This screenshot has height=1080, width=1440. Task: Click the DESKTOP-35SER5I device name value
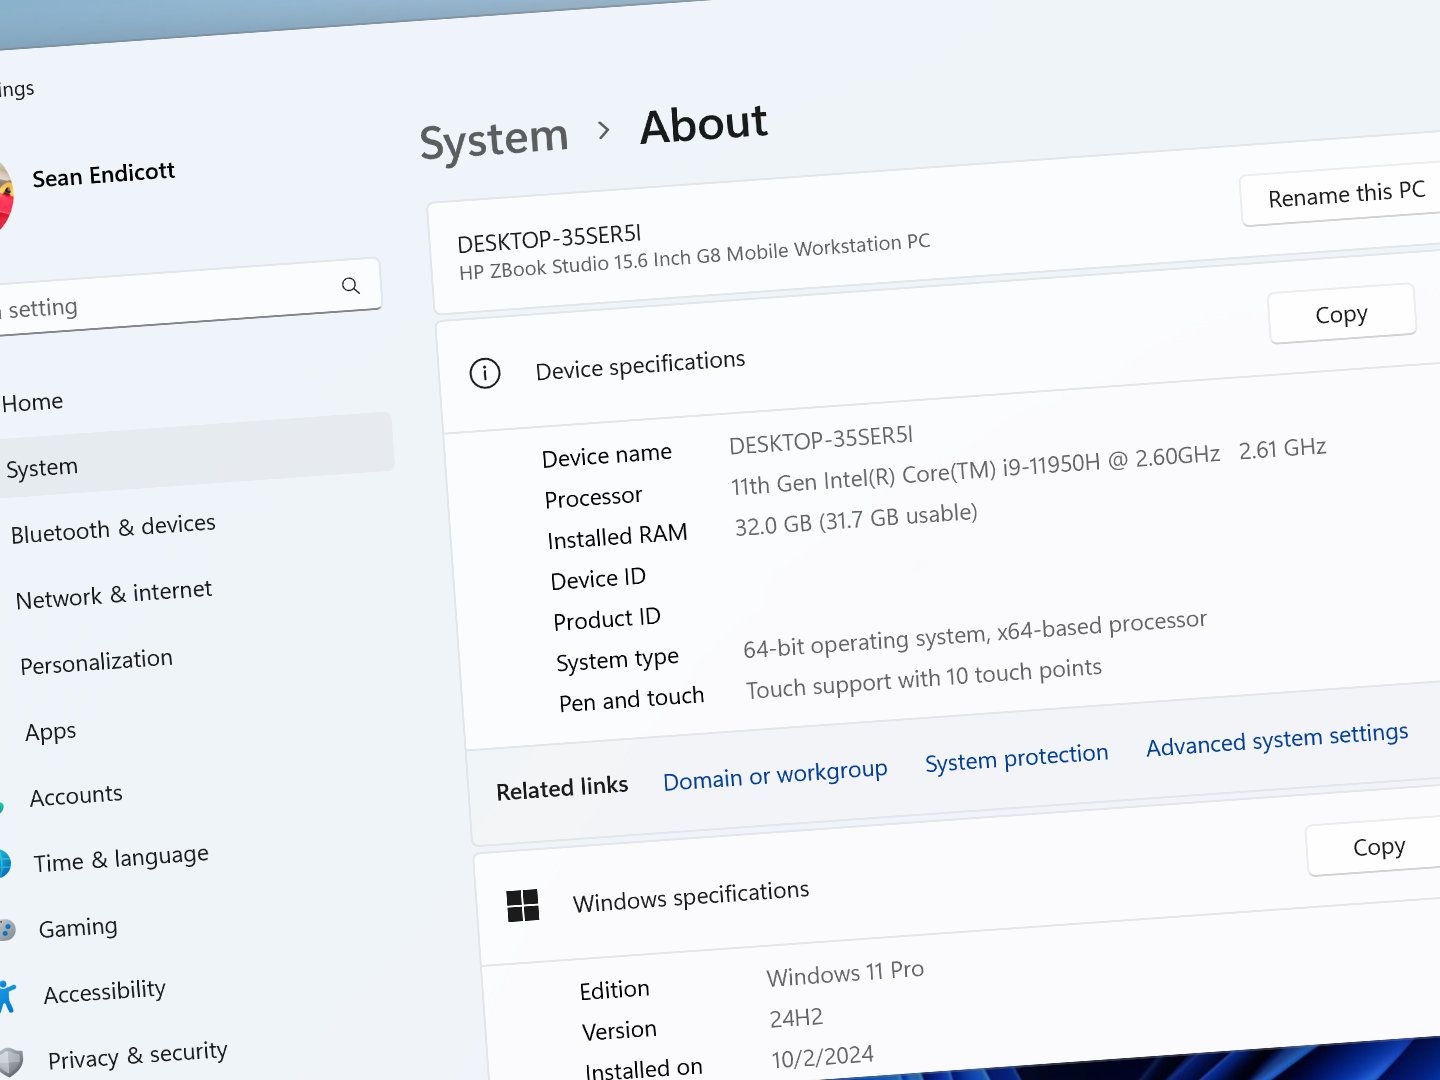[x=821, y=440]
